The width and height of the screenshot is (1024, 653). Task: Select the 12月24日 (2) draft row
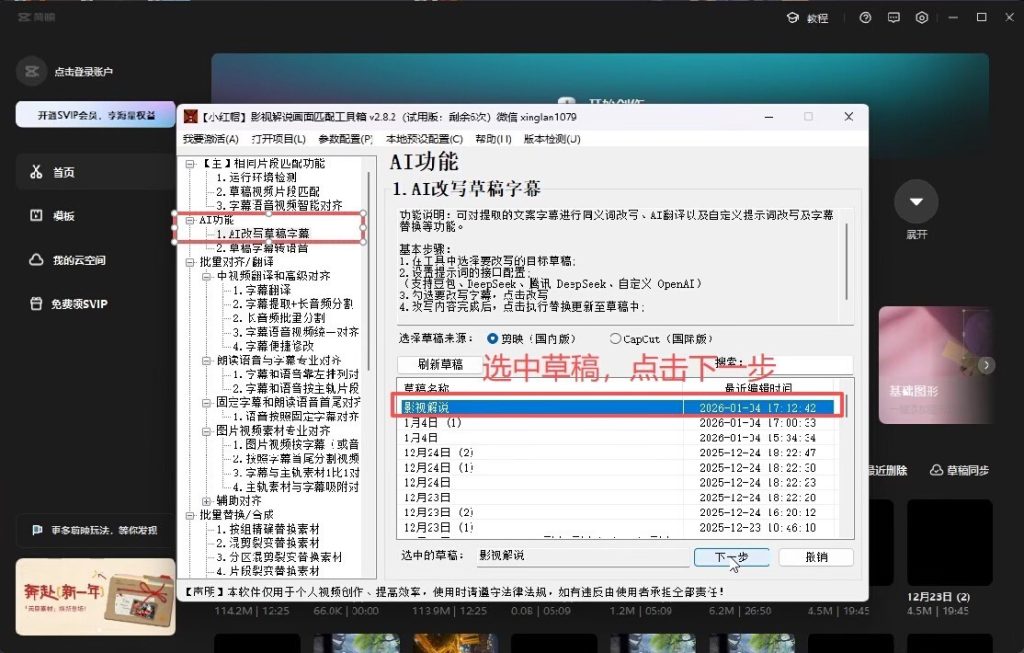(x=617, y=453)
